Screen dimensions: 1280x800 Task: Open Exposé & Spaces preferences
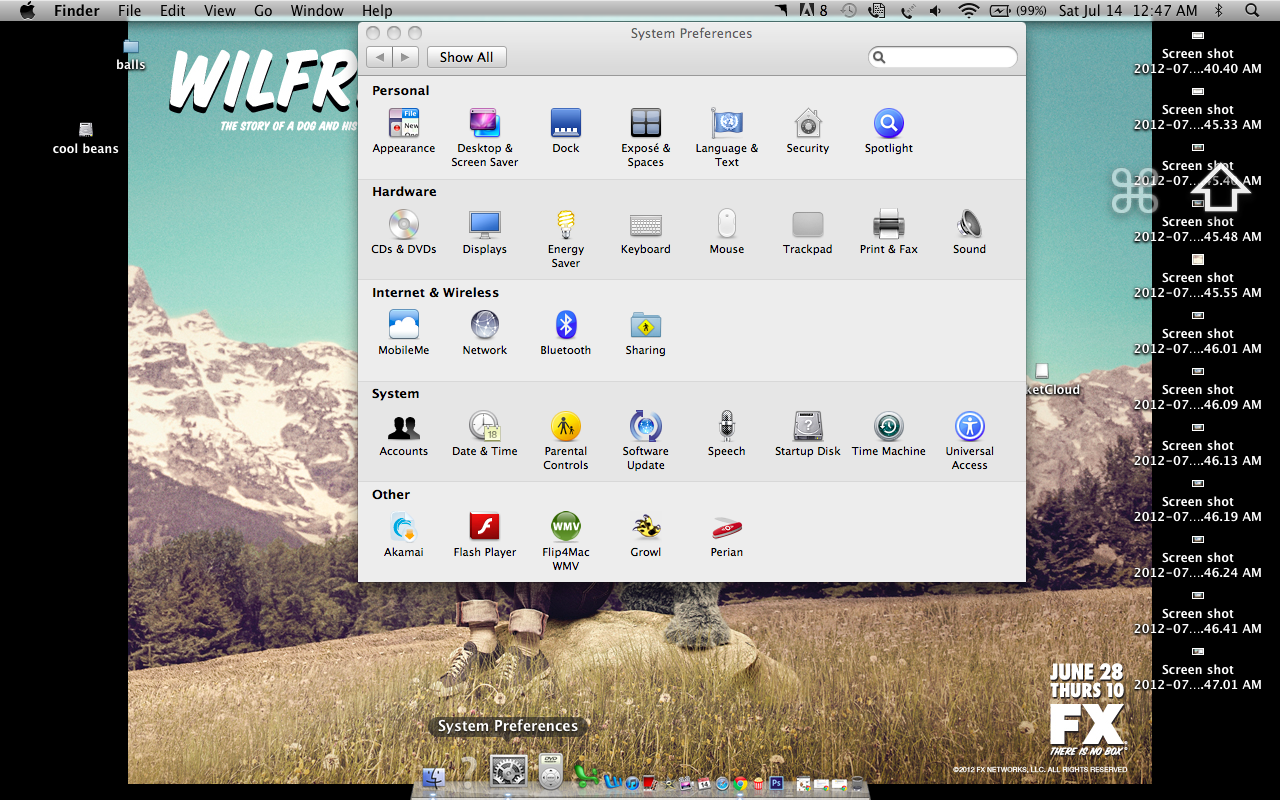pyautogui.click(x=646, y=138)
